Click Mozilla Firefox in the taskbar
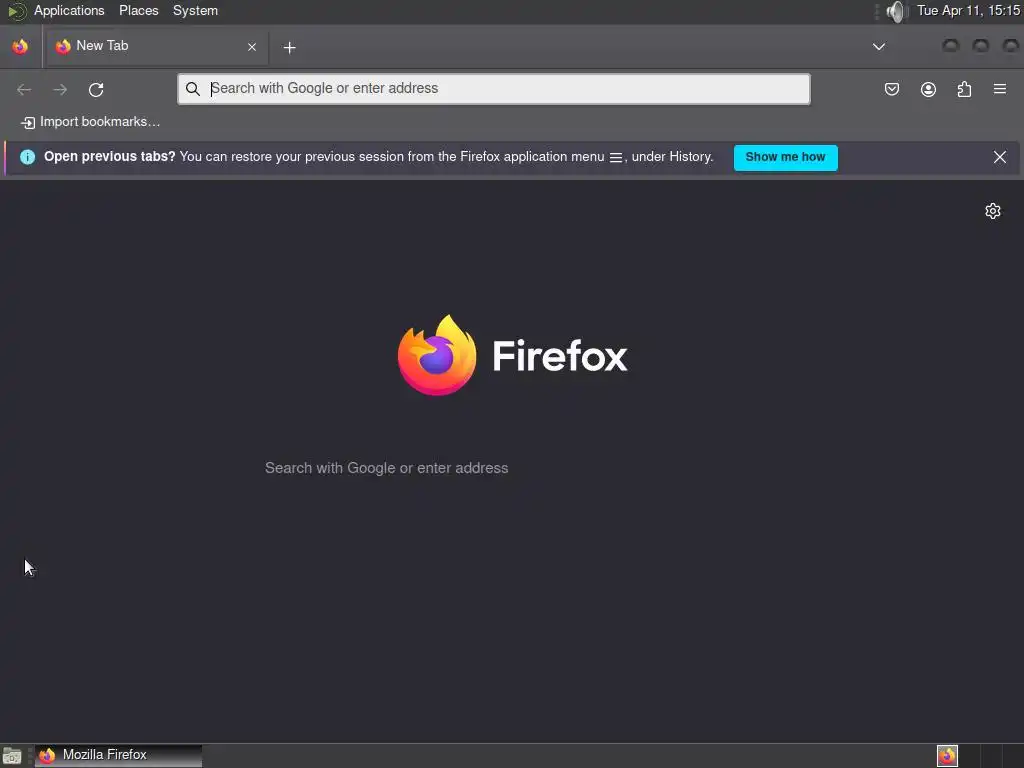 pos(118,755)
